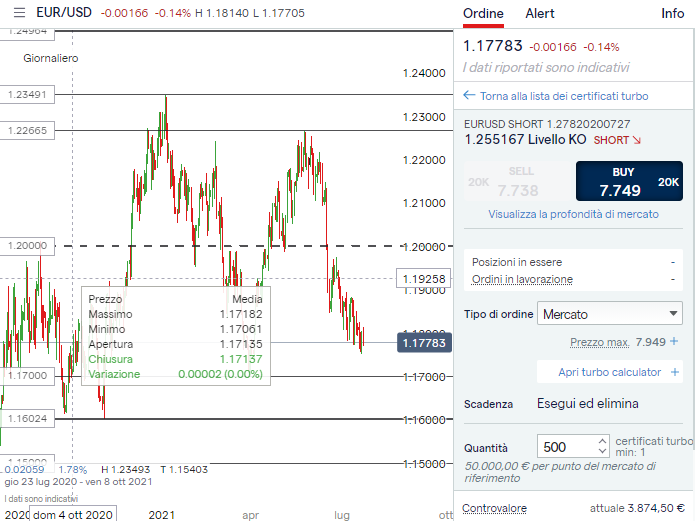Click the back arrow to certificates list
Viewport: 695px width, 521px height.
[x=468, y=96]
